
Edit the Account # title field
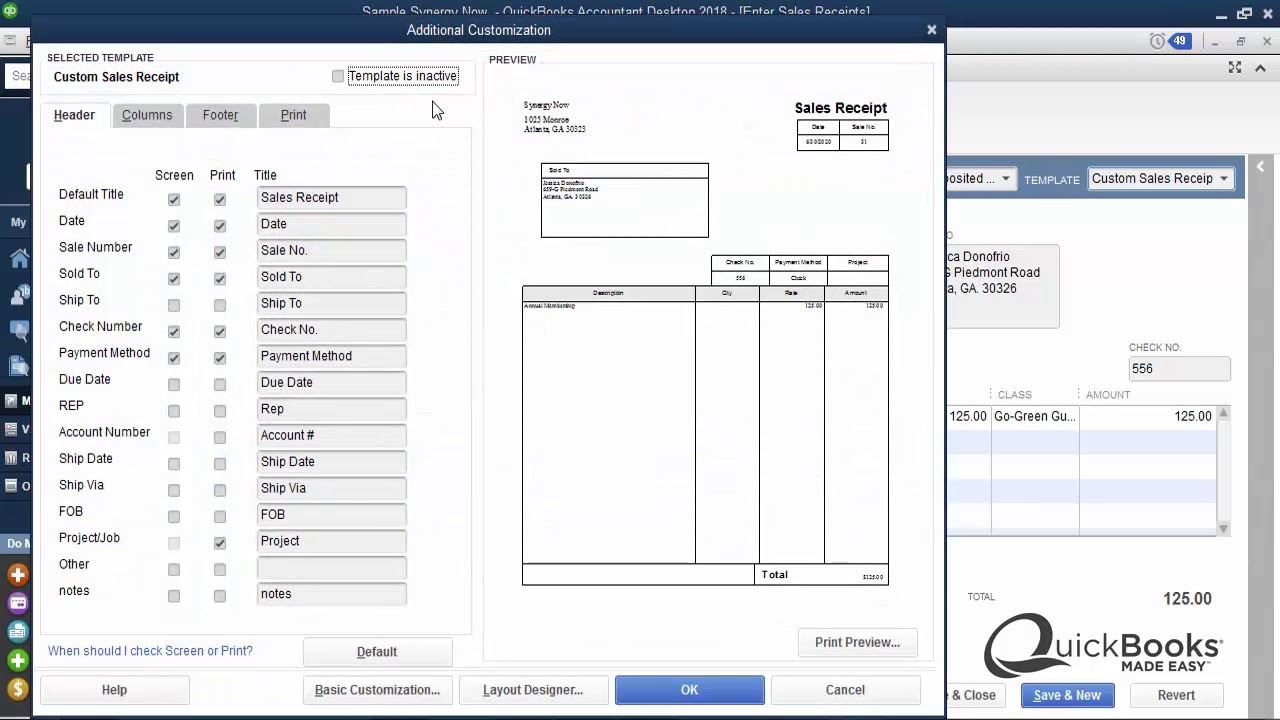(x=331, y=436)
